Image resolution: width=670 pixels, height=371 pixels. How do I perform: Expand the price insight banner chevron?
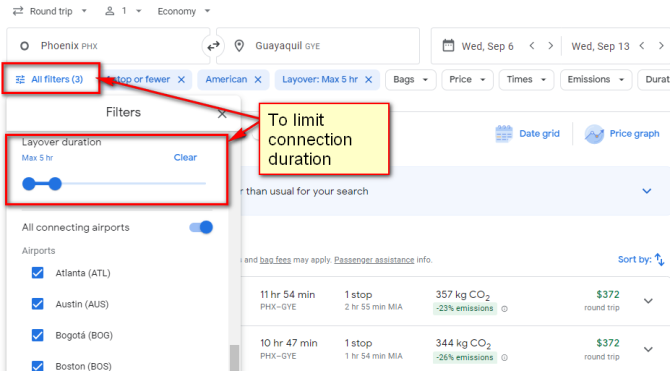point(647,191)
